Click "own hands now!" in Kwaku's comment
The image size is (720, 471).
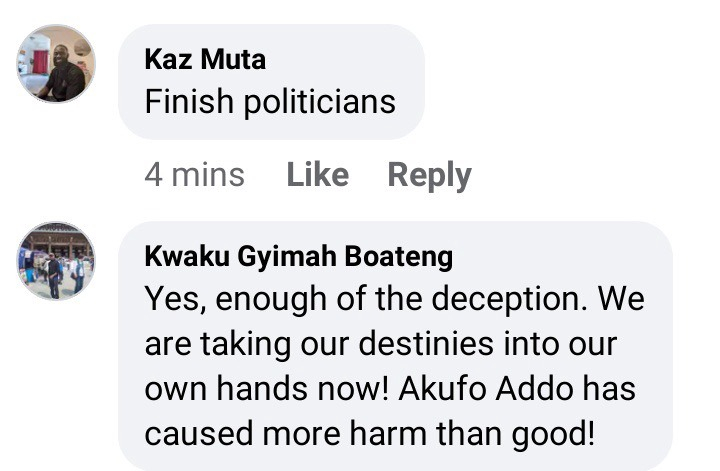tap(264, 388)
